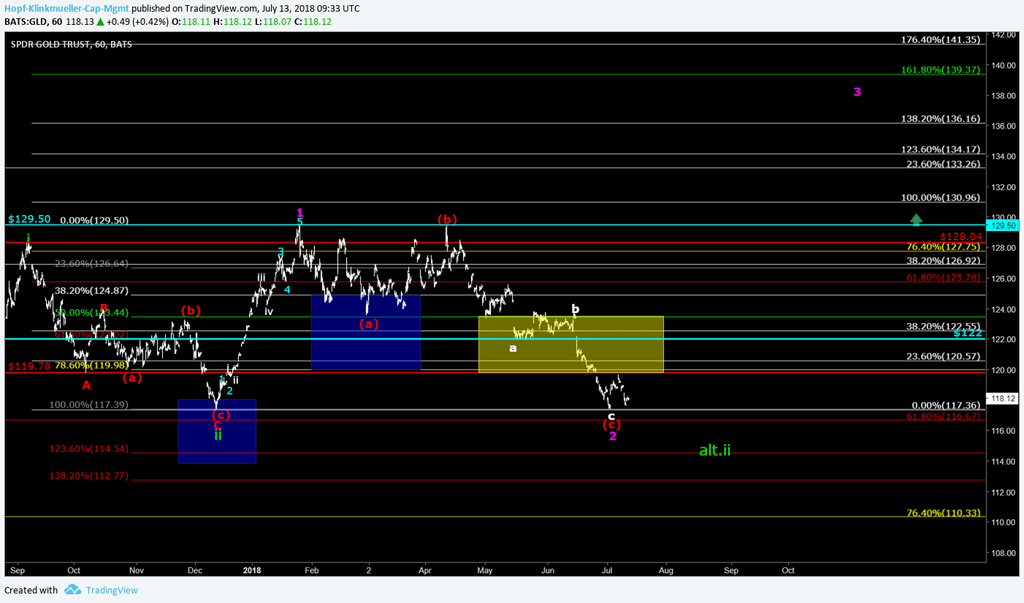This screenshot has height=603, width=1024.
Task: Select the green alt.ii wave label
Action: (x=714, y=450)
